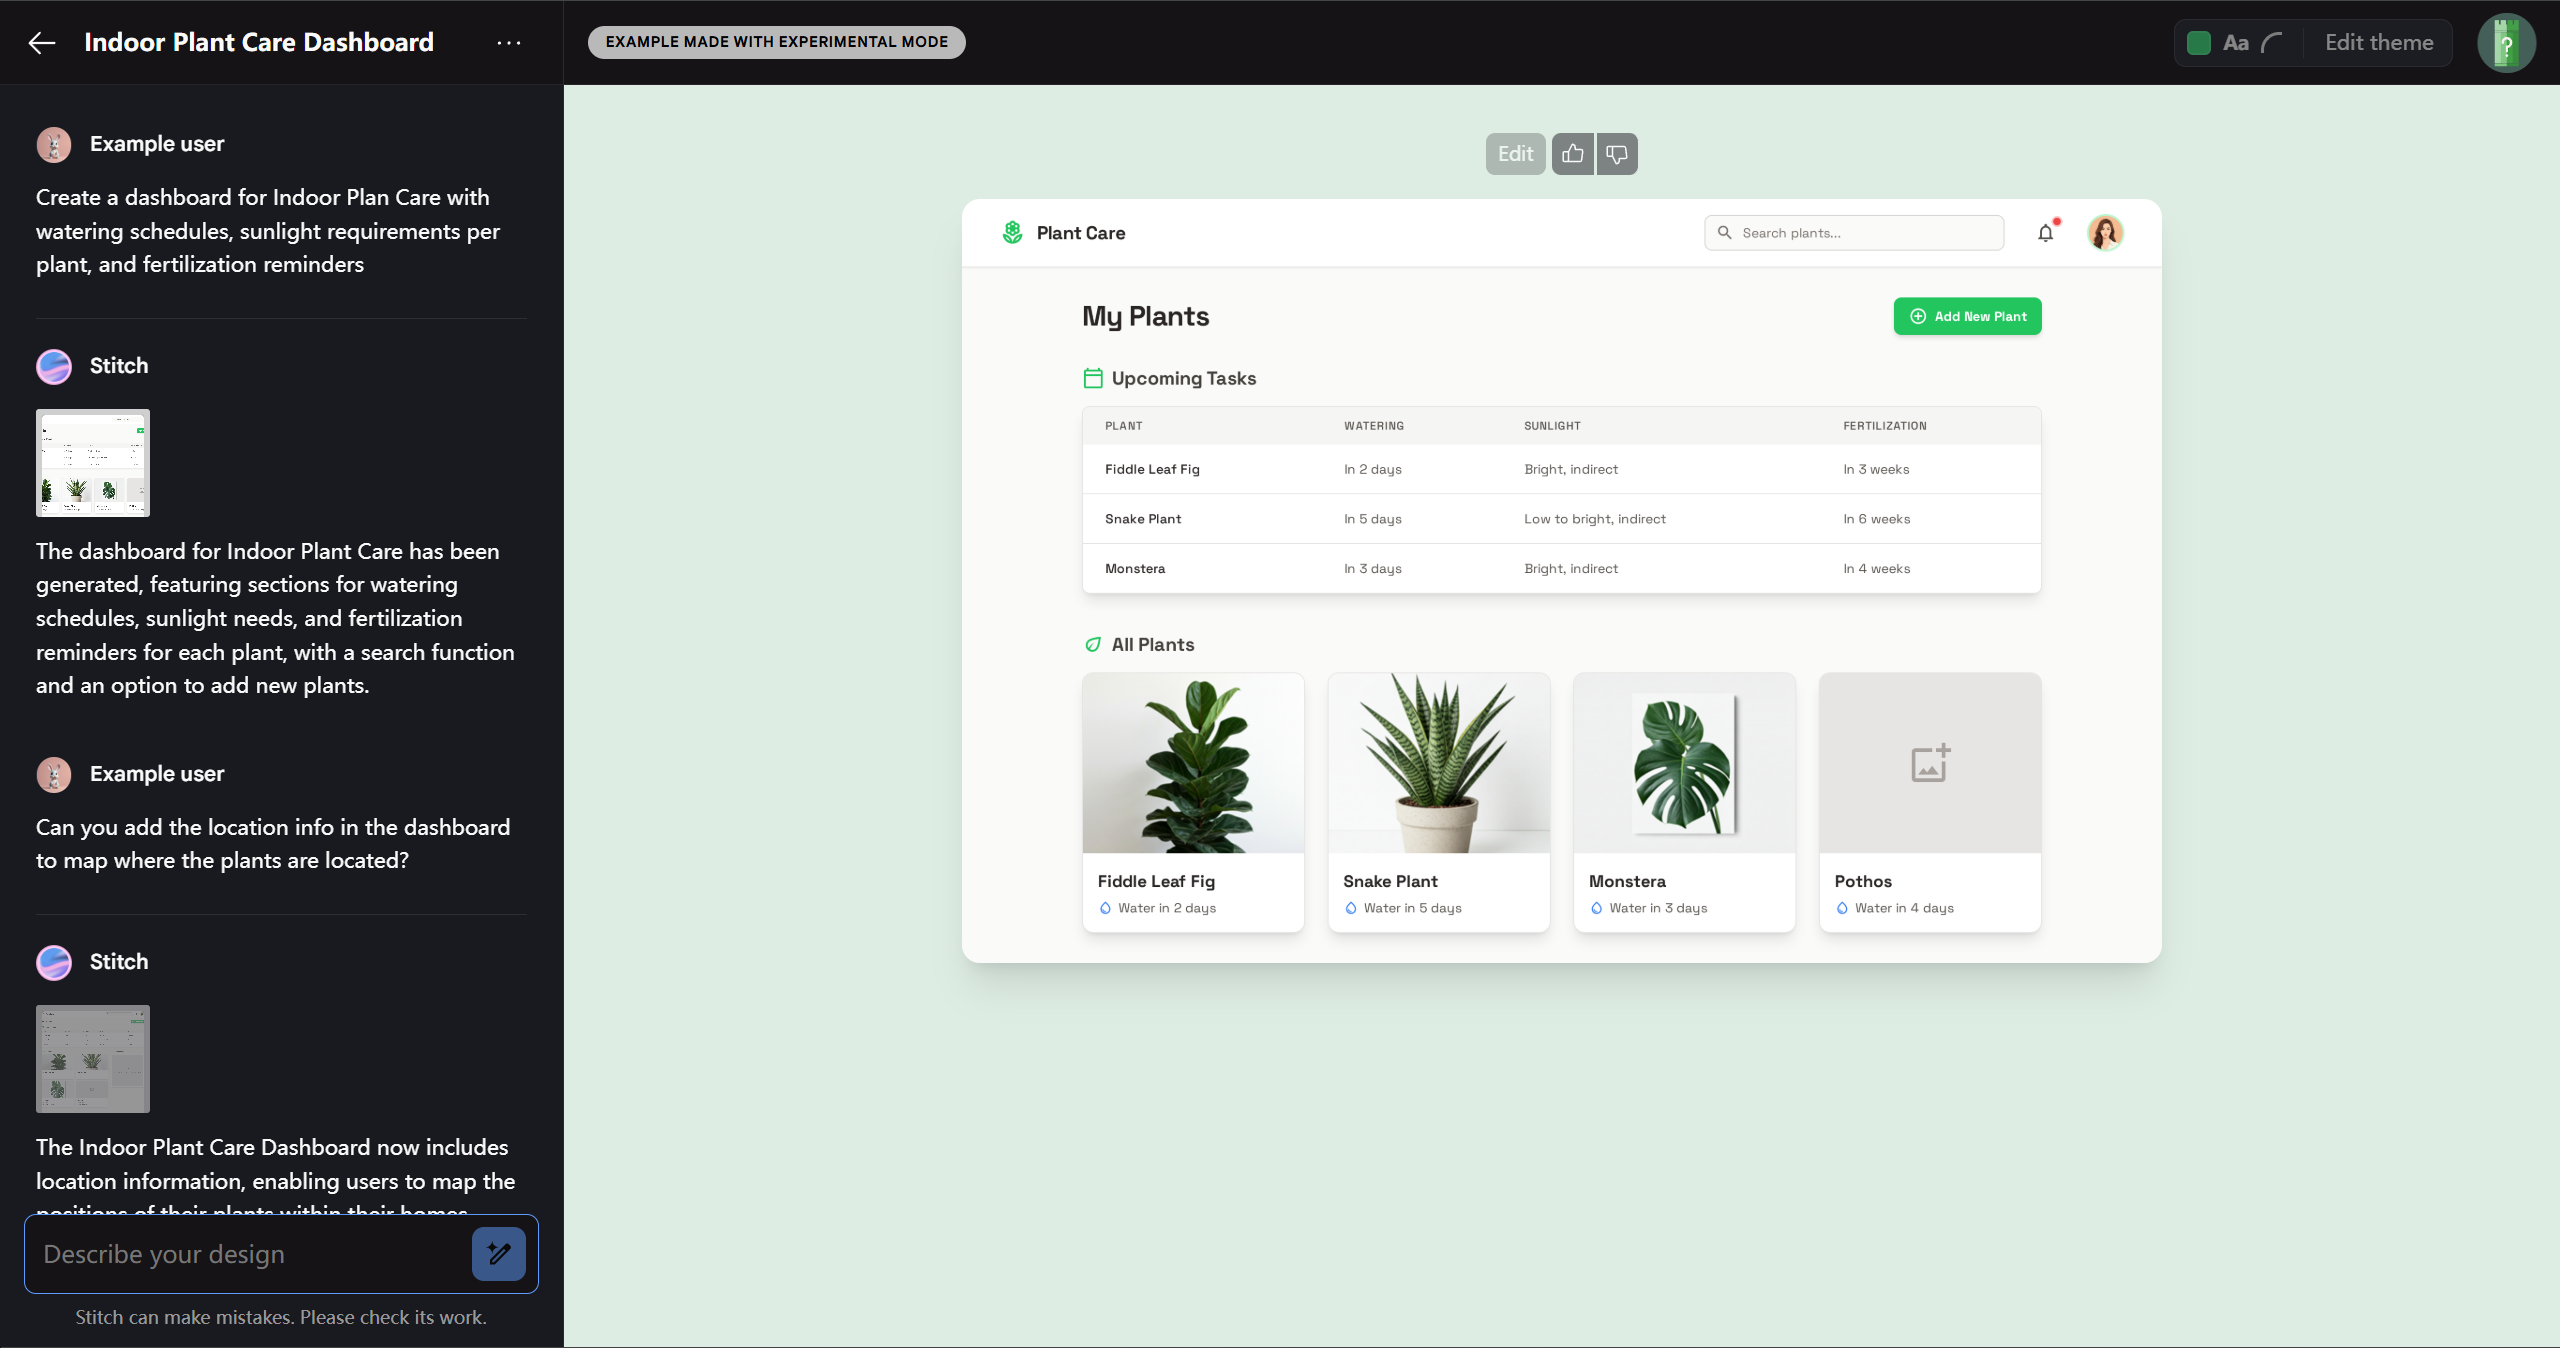
Task: Open the three-dot project options menu
Action: tap(509, 43)
